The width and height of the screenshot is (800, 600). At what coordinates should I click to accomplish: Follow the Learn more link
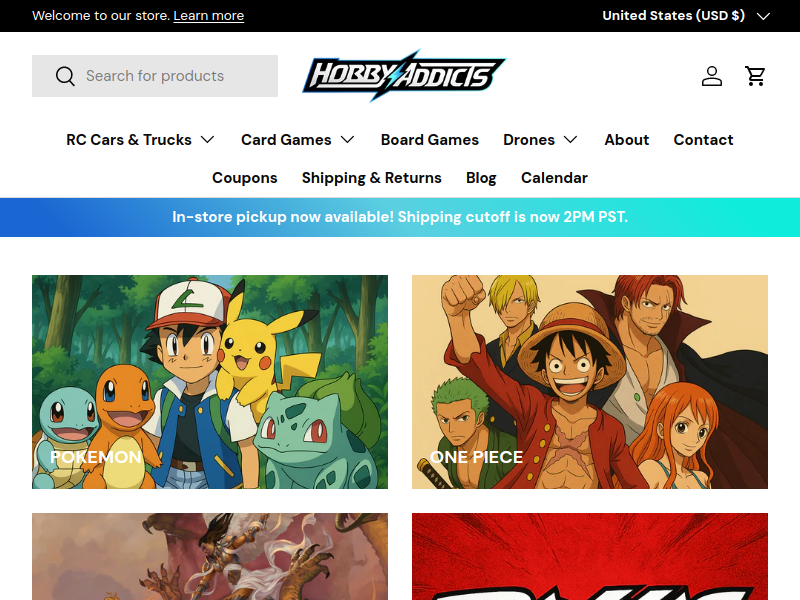tap(209, 16)
